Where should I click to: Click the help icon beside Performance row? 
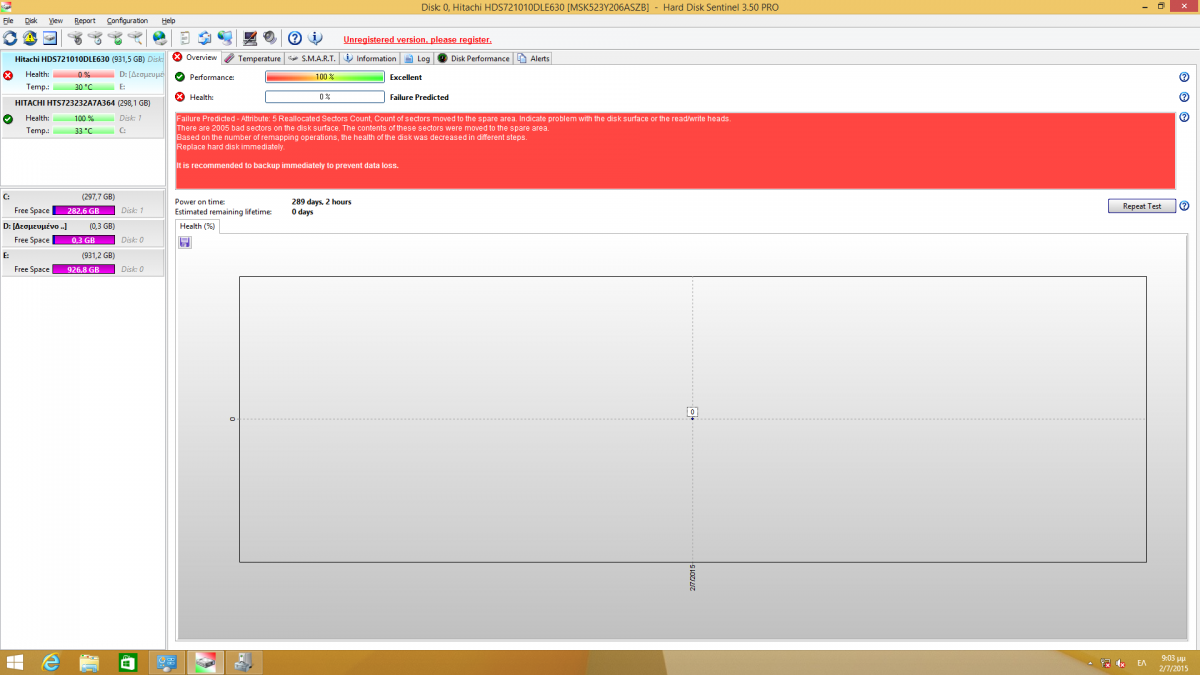pyautogui.click(x=1184, y=77)
